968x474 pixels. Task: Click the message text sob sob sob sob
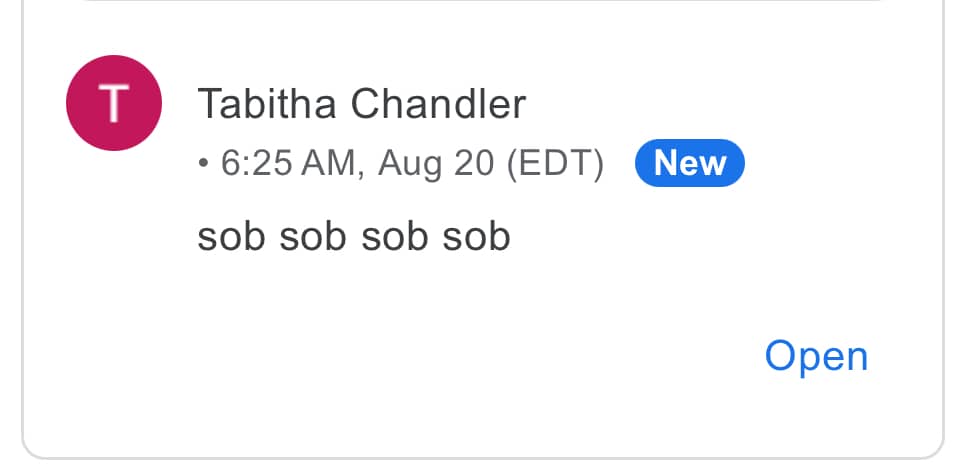click(354, 237)
